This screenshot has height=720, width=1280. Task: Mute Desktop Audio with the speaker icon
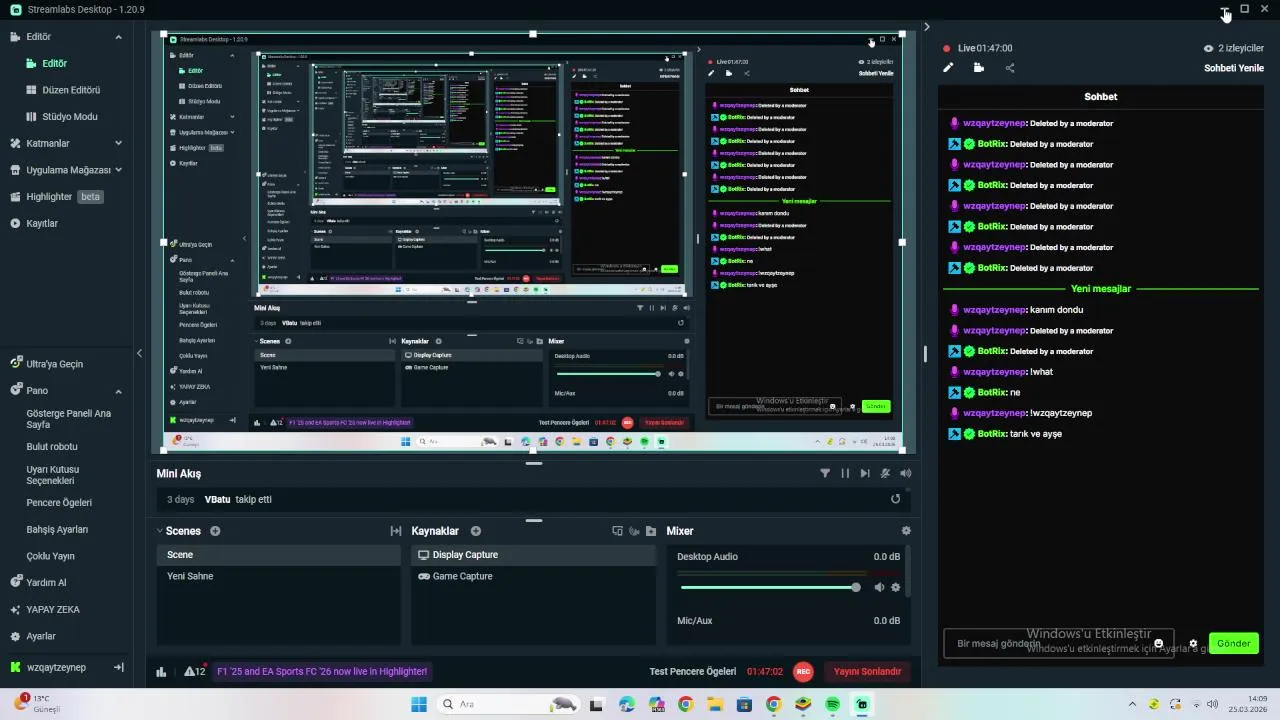[x=879, y=587]
